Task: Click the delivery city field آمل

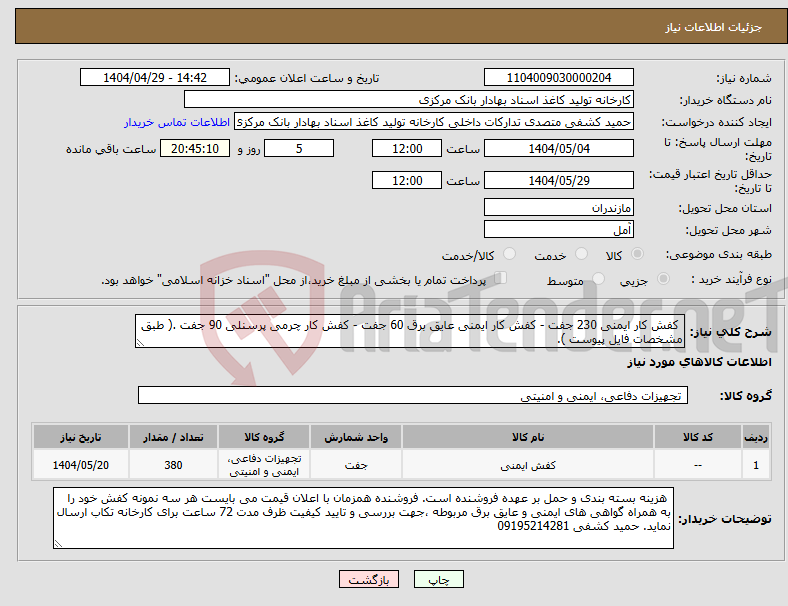Action: click(x=559, y=230)
